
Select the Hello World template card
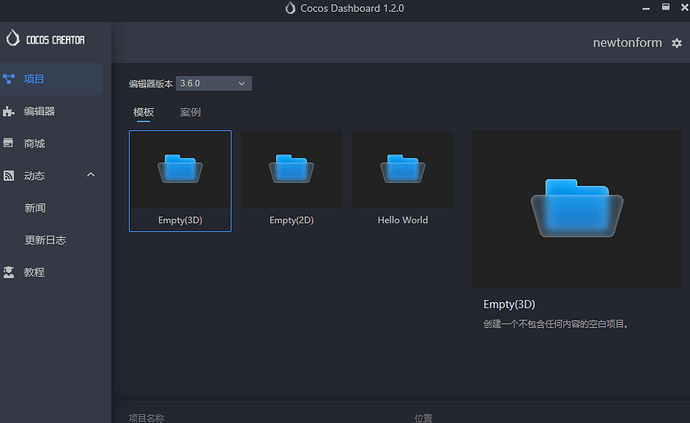click(x=403, y=180)
